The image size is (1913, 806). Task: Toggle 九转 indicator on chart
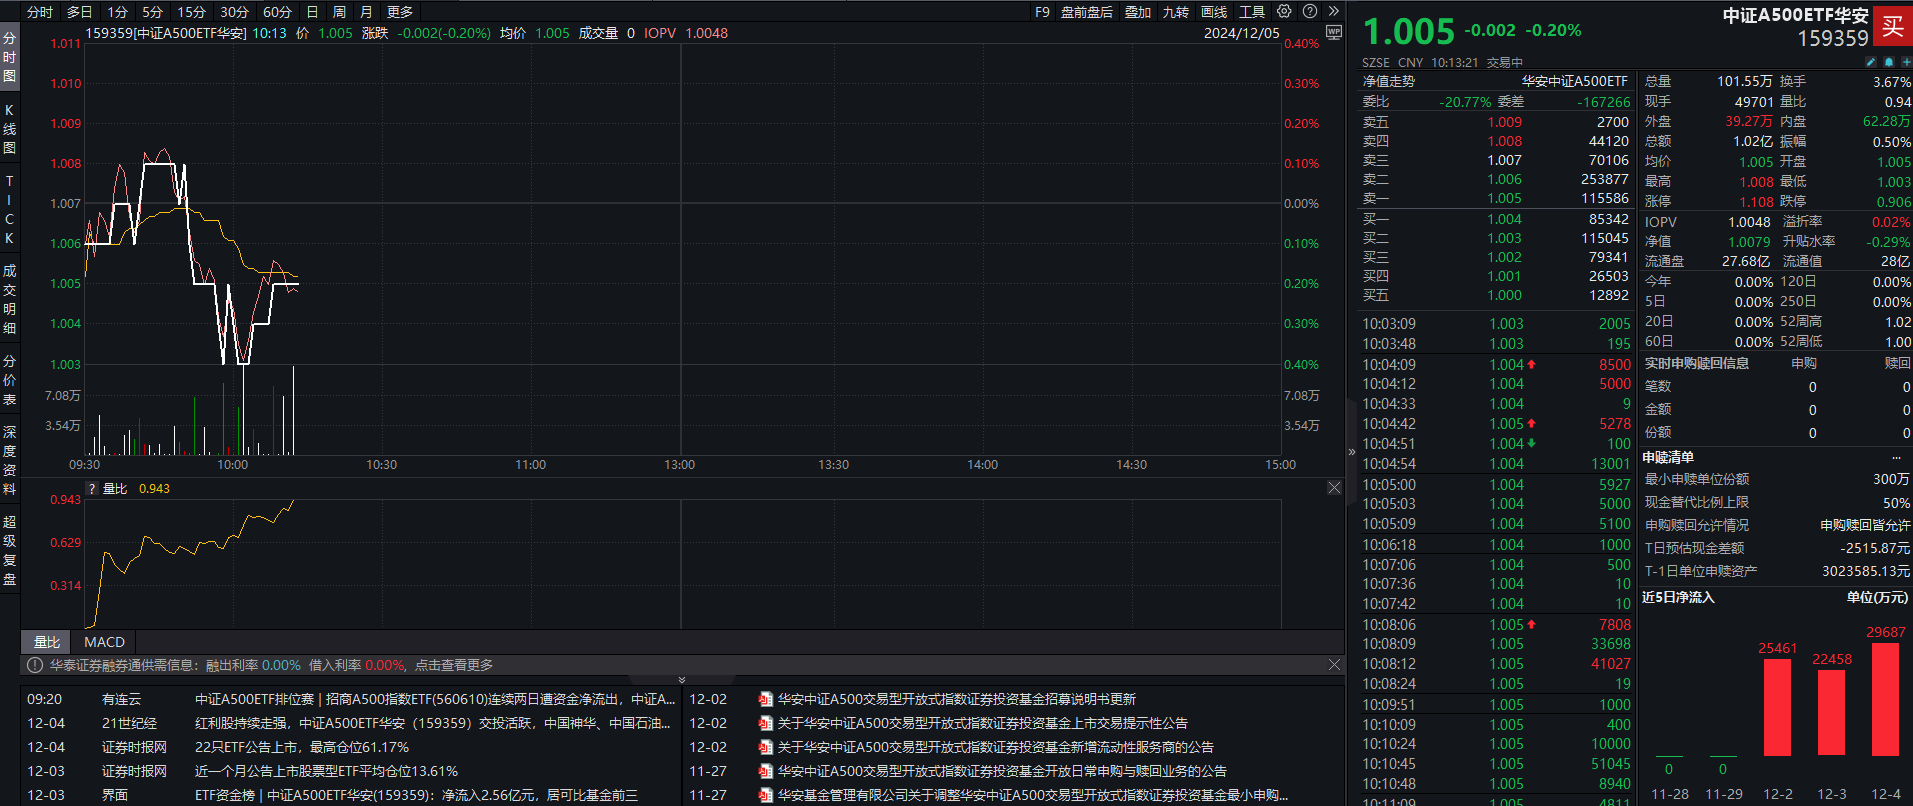coord(1176,12)
